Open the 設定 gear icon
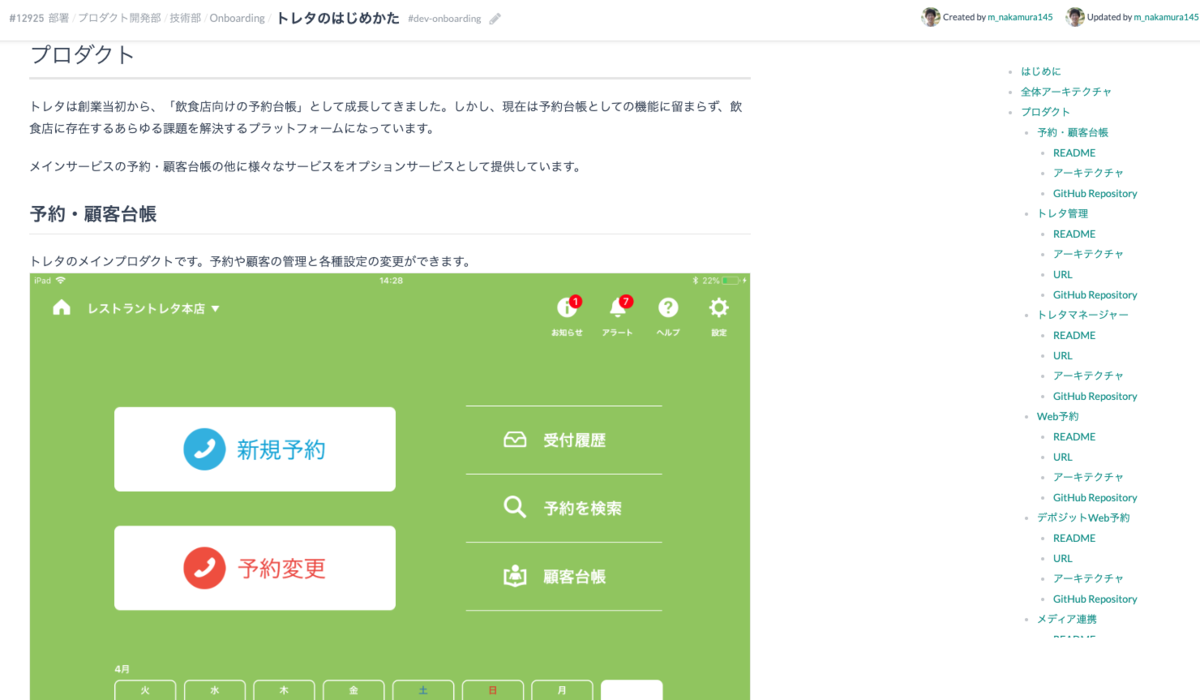This screenshot has height=700, width=1200. coord(719,308)
